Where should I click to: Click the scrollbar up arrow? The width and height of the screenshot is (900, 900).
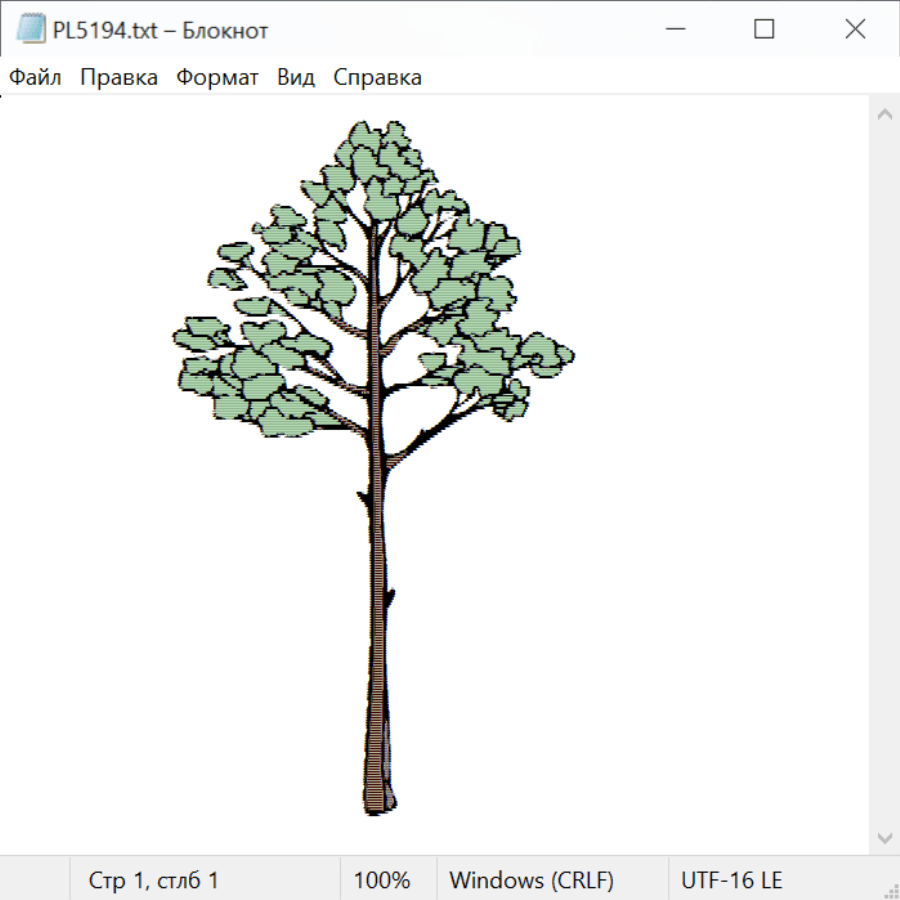coord(884,115)
